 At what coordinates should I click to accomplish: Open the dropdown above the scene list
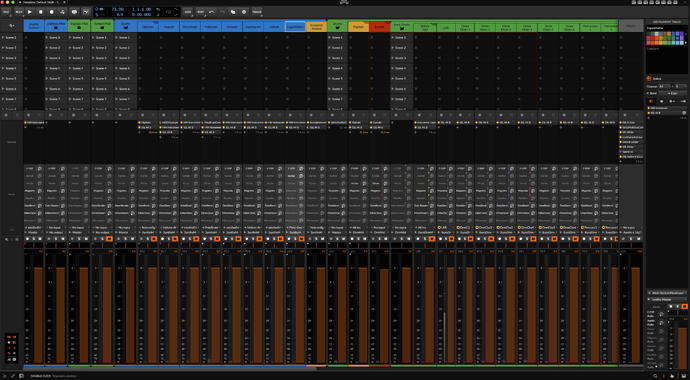[11, 26]
